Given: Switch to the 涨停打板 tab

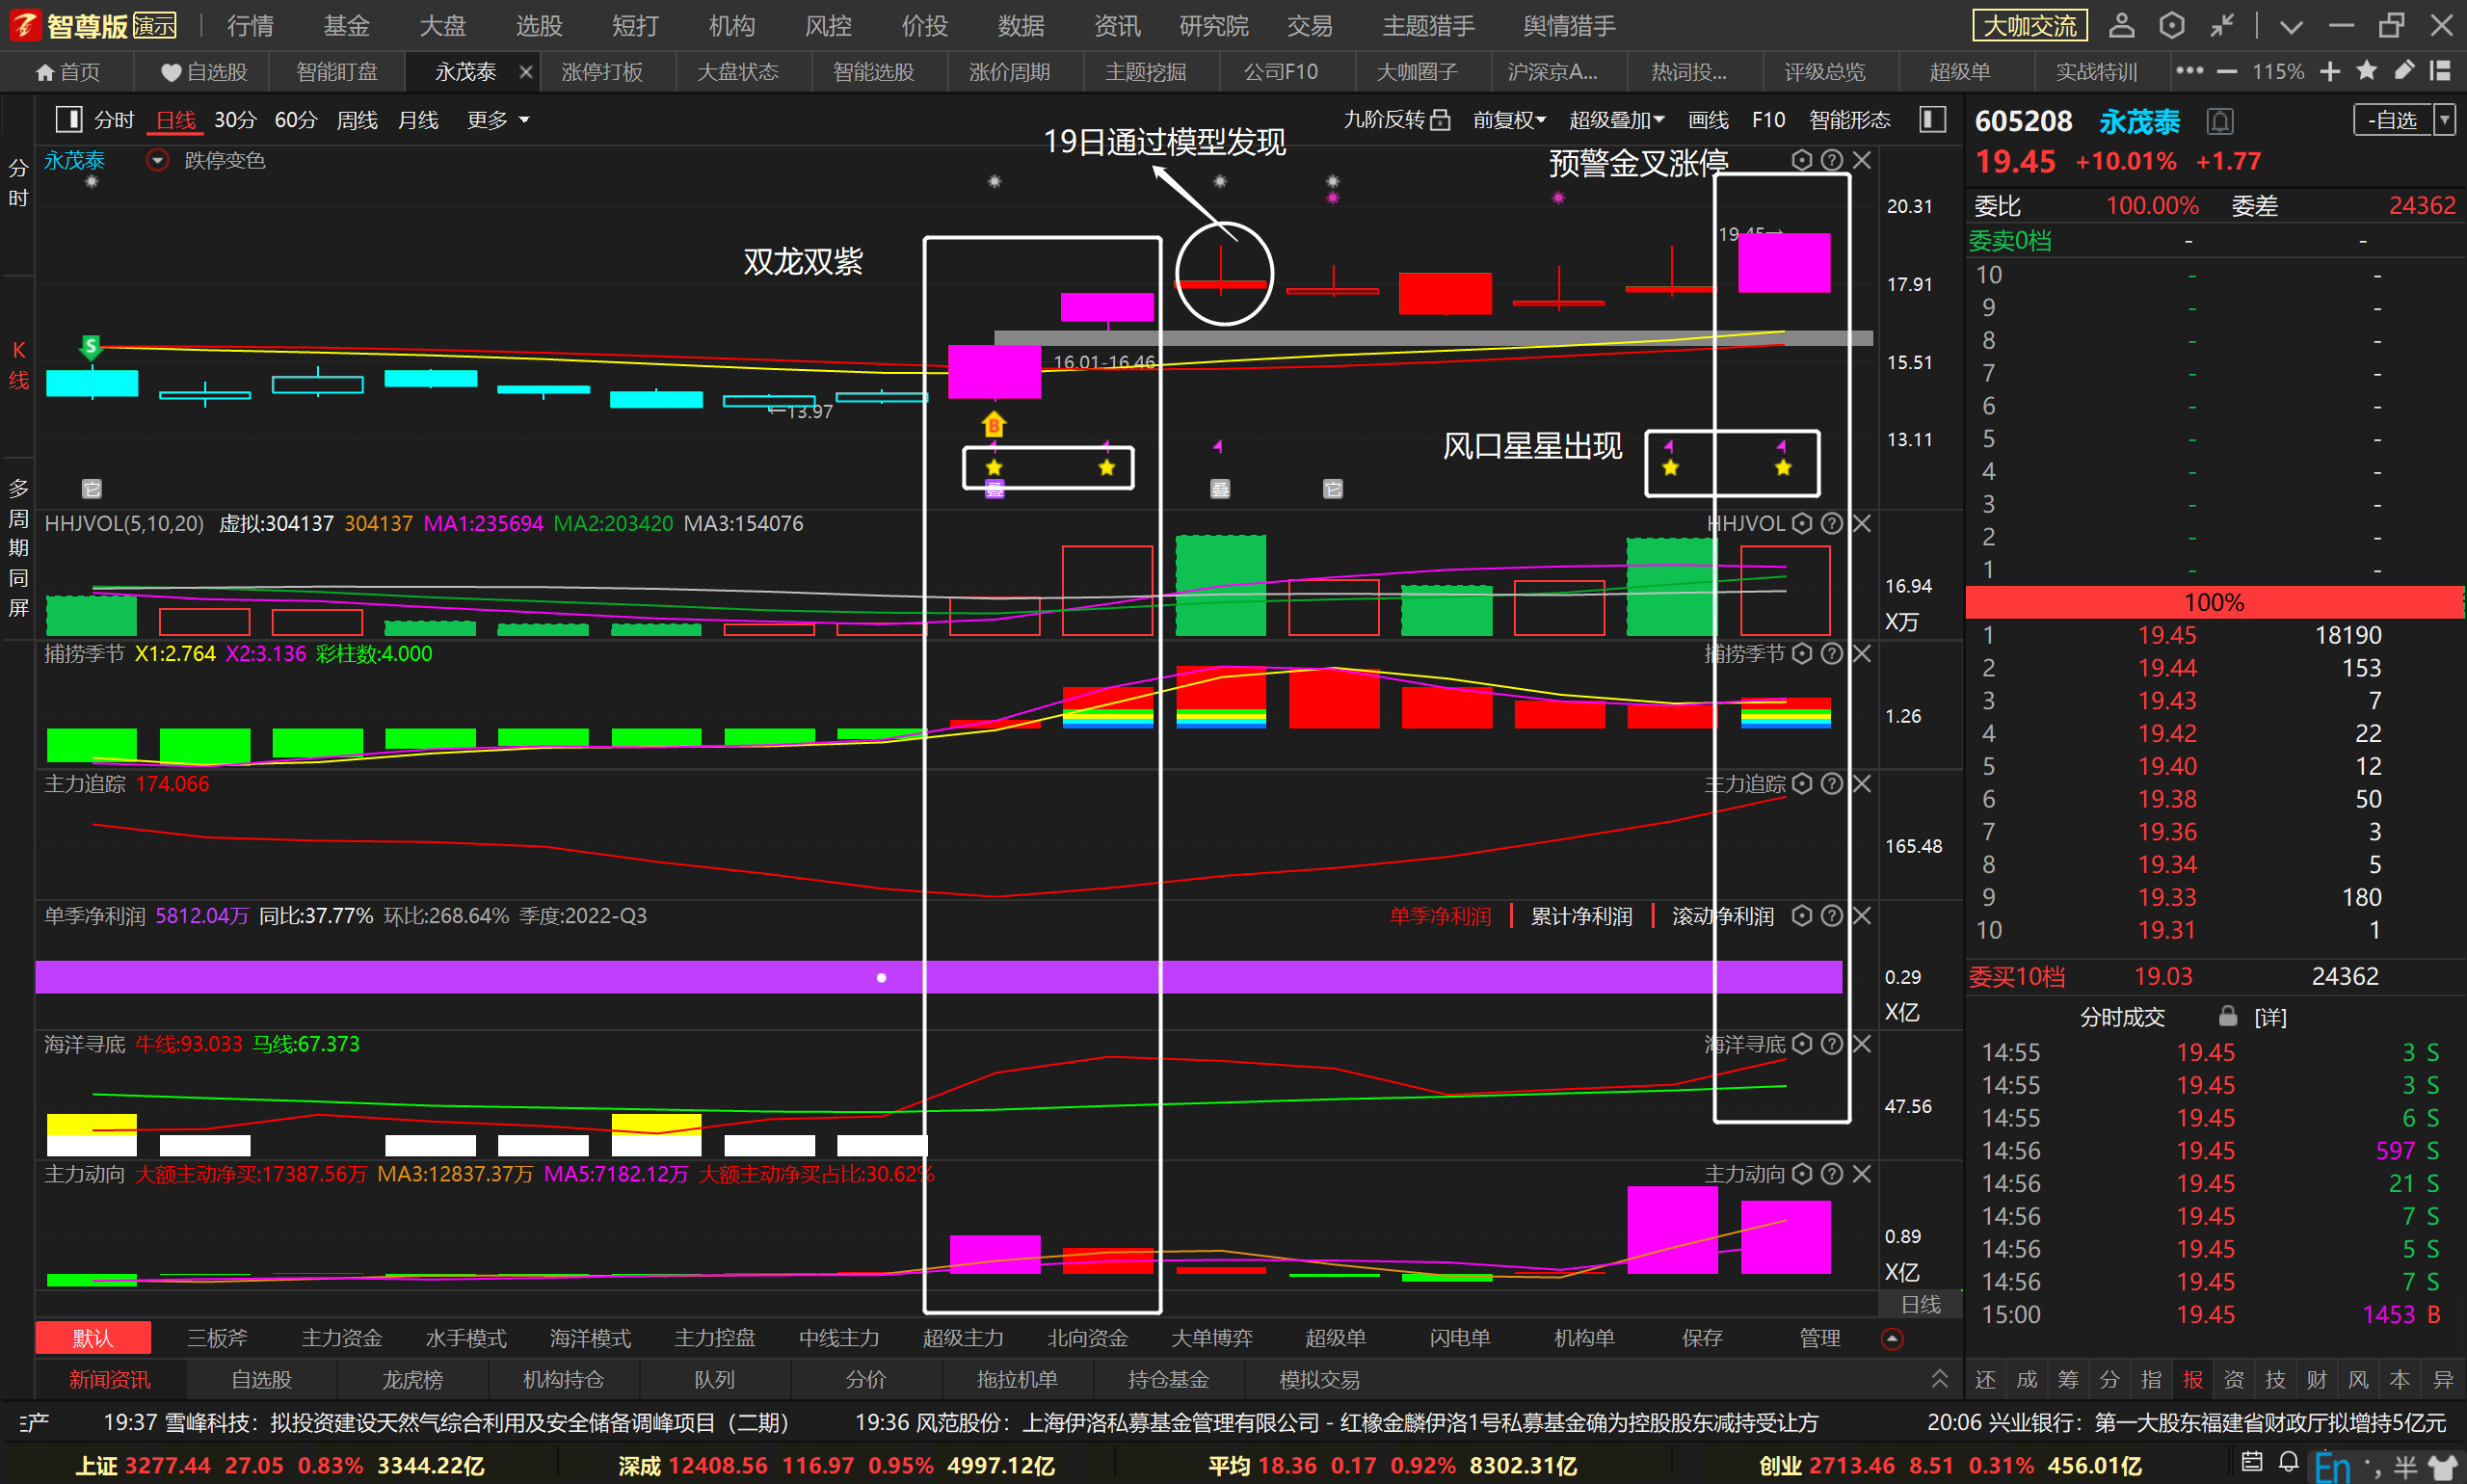Looking at the screenshot, I should click(x=602, y=71).
